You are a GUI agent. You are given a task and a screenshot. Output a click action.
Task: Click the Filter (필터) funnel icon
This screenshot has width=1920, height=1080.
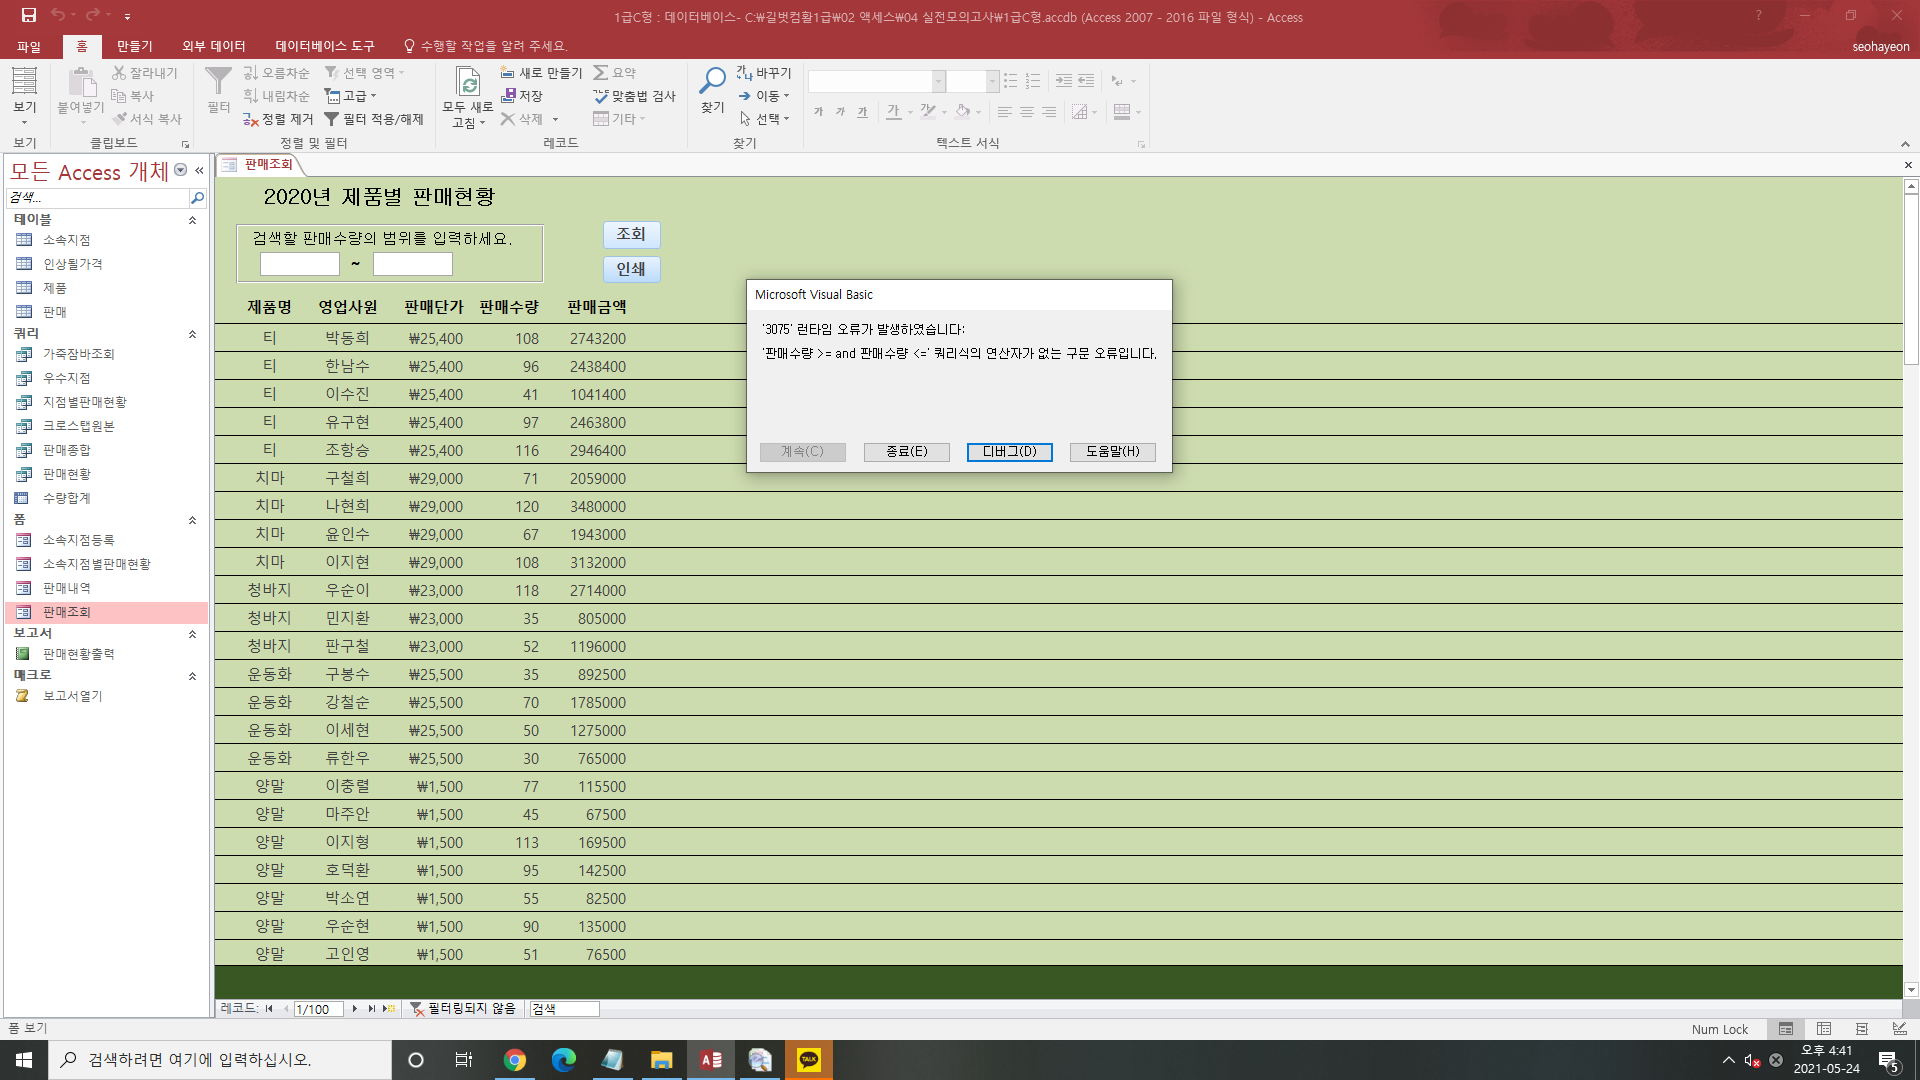coord(218,82)
